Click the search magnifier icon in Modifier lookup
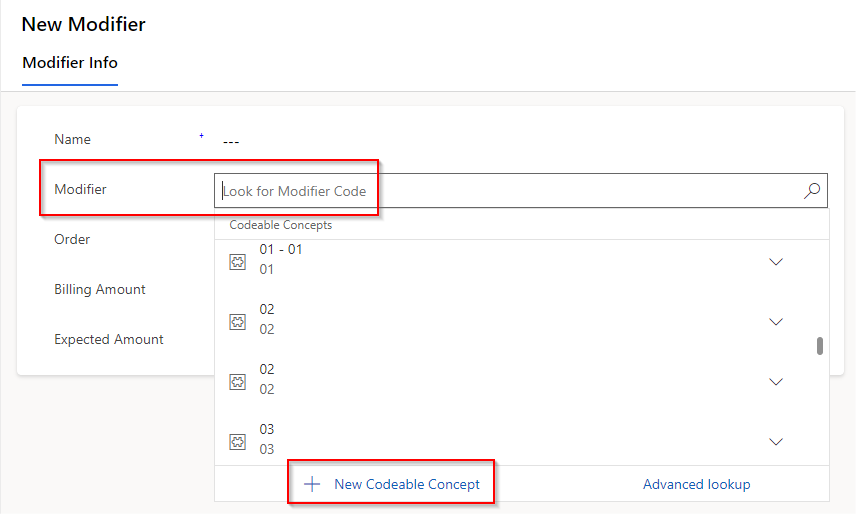This screenshot has height=522, width=860. click(812, 191)
